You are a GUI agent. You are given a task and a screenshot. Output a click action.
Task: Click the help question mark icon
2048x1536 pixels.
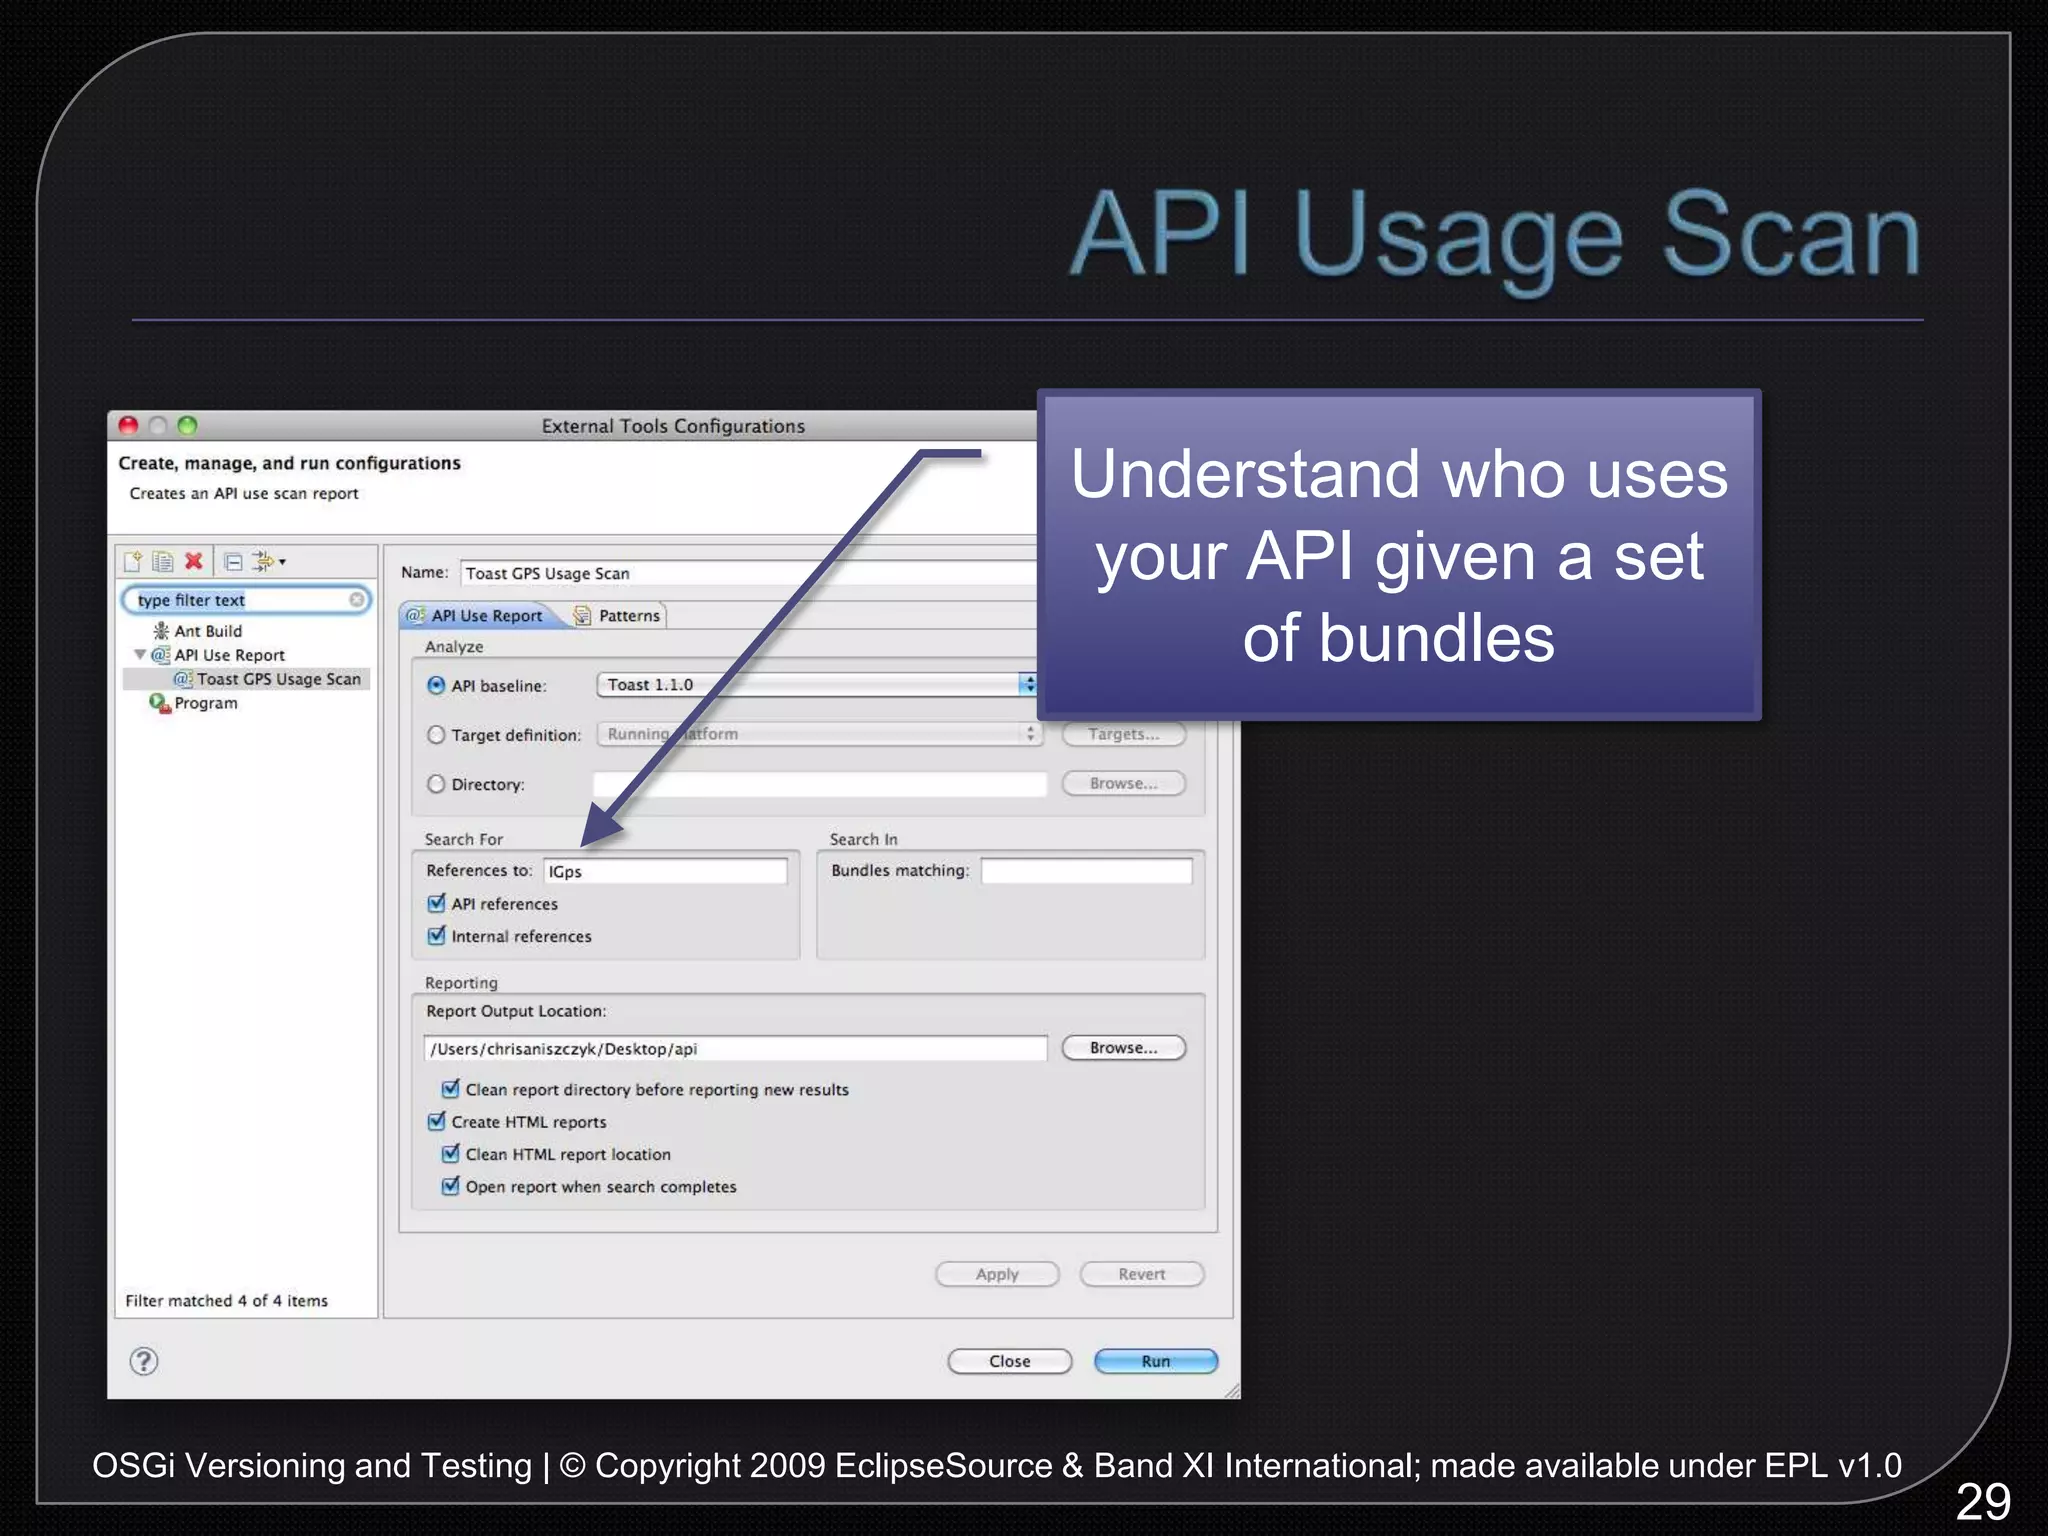(144, 1361)
